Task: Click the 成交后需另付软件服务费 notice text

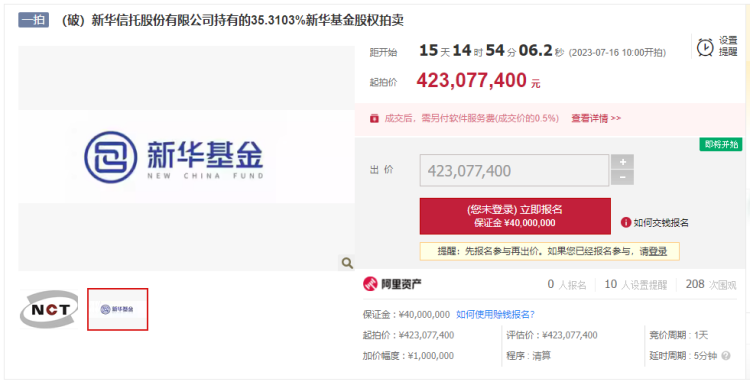Action: click(472, 118)
